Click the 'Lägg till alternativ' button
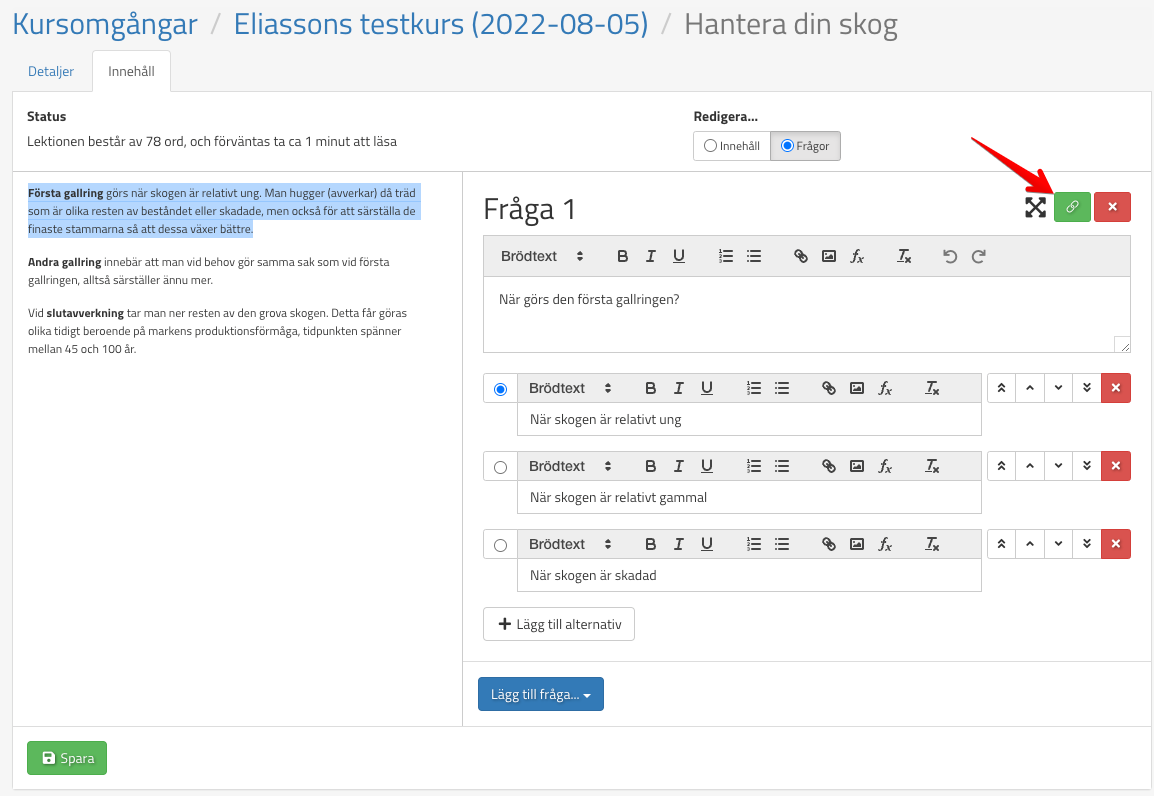Image resolution: width=1154 pixels, height=796 pixels. coord(558,624)
